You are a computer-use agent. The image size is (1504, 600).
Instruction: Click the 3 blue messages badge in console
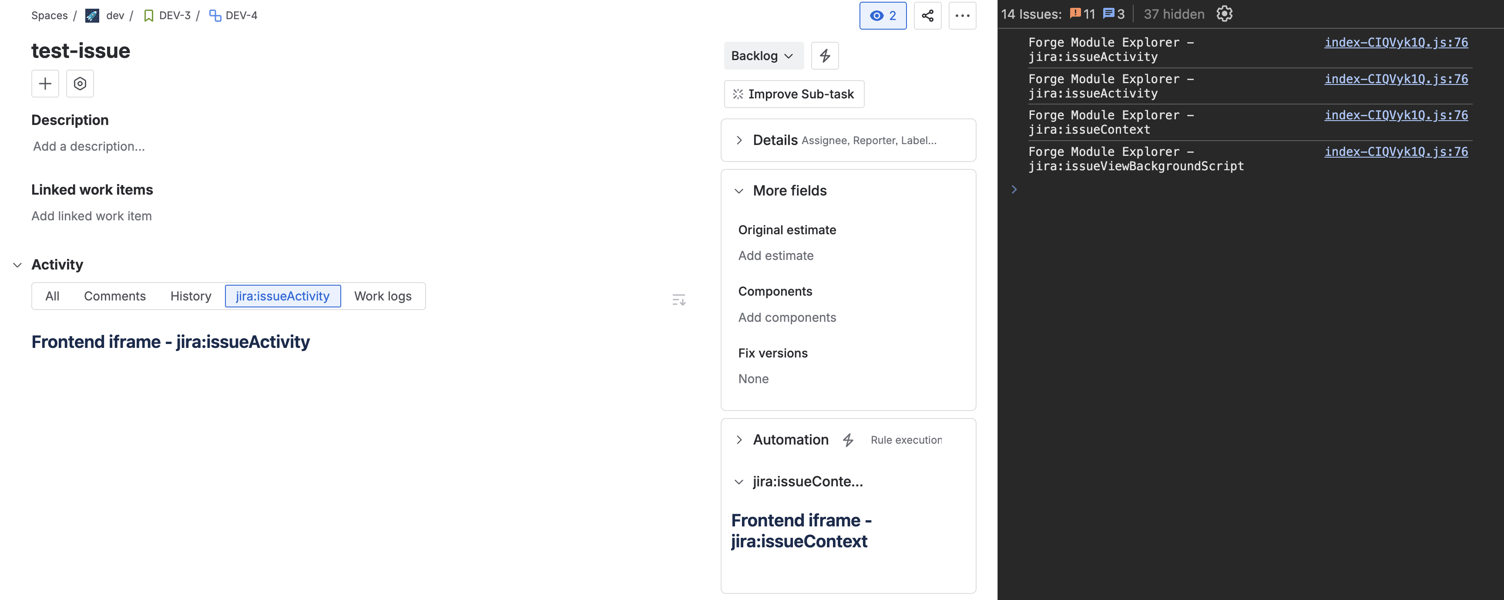coord(1114,14)
